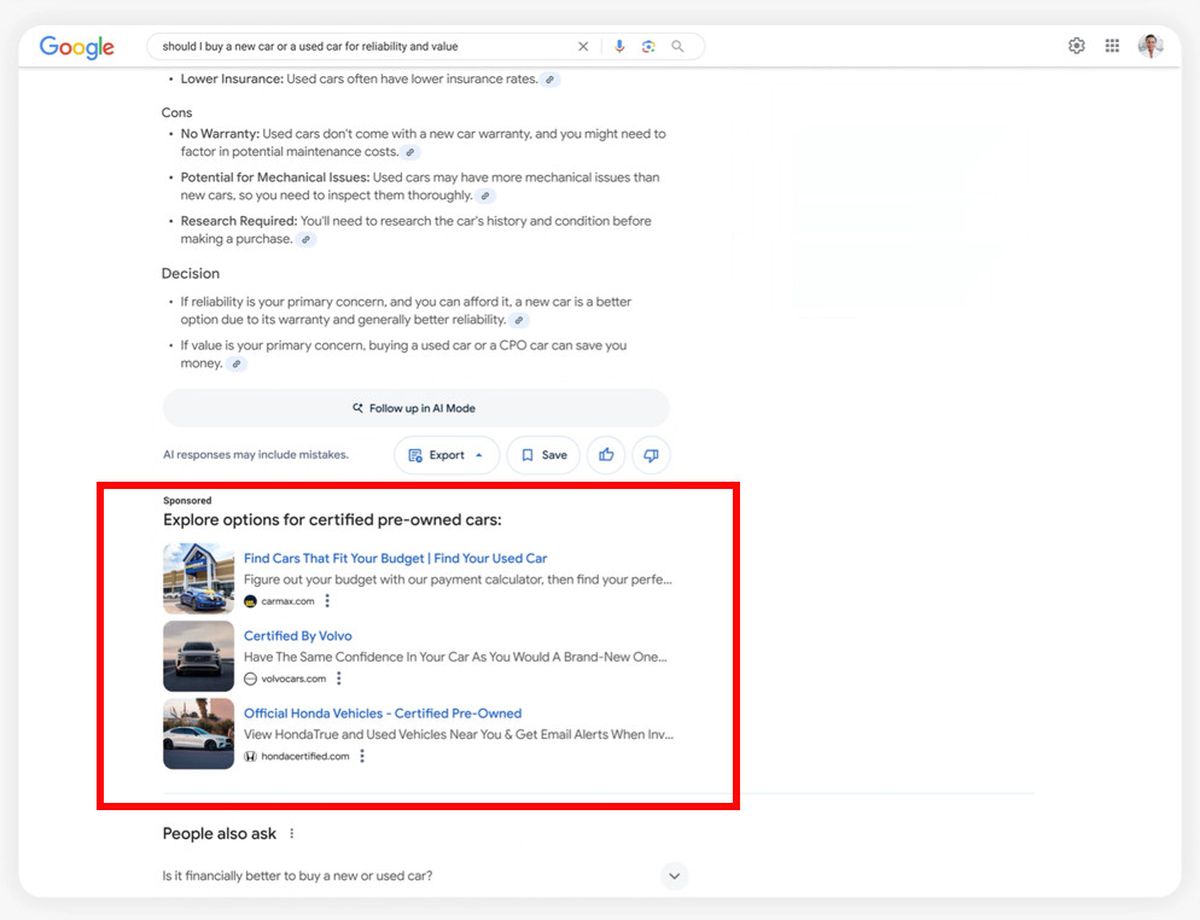This screenshot has width=1200, height=920.
Task: Start voice search with the microphone icon
Action: pyautogui.click(x=620, y=46)
